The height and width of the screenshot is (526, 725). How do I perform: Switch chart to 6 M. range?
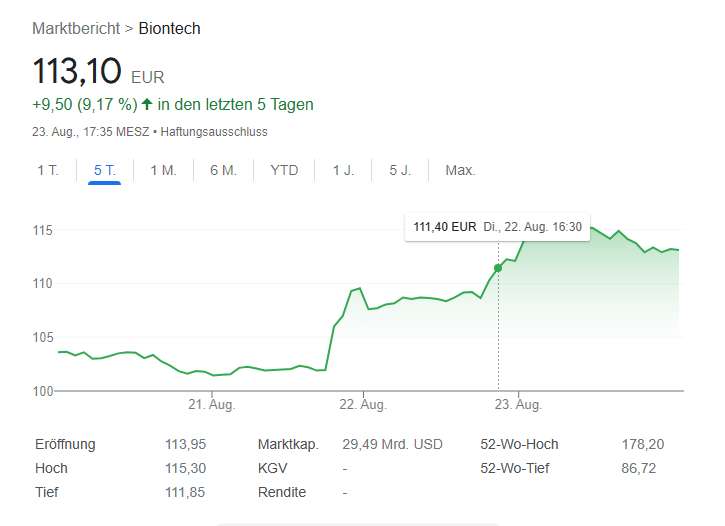[x=223, y=170]
